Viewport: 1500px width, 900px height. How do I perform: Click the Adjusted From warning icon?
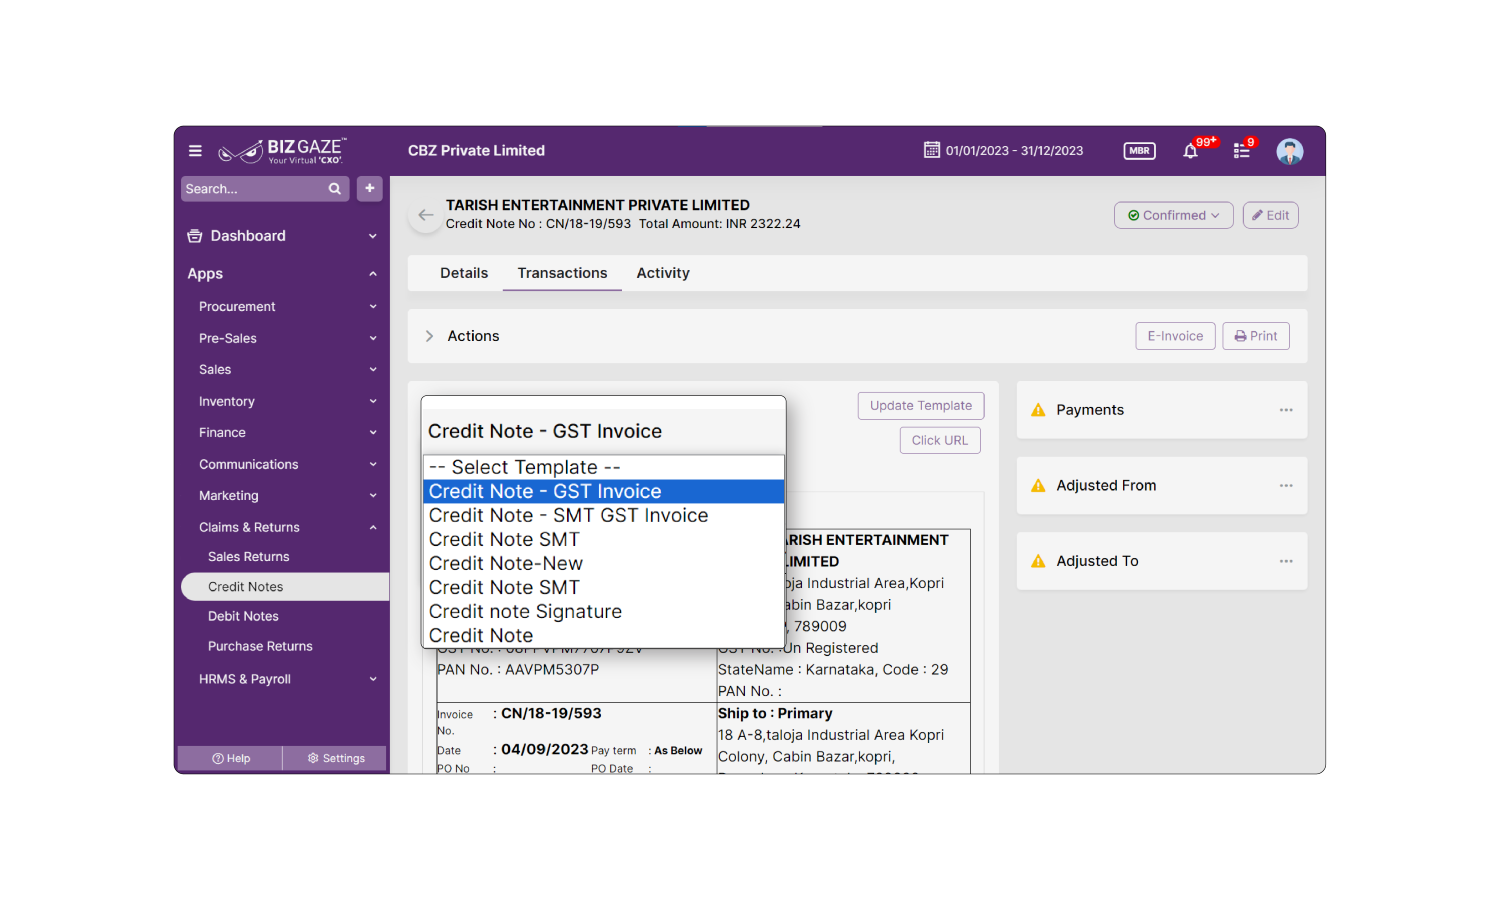click(x=1038, y=486)
